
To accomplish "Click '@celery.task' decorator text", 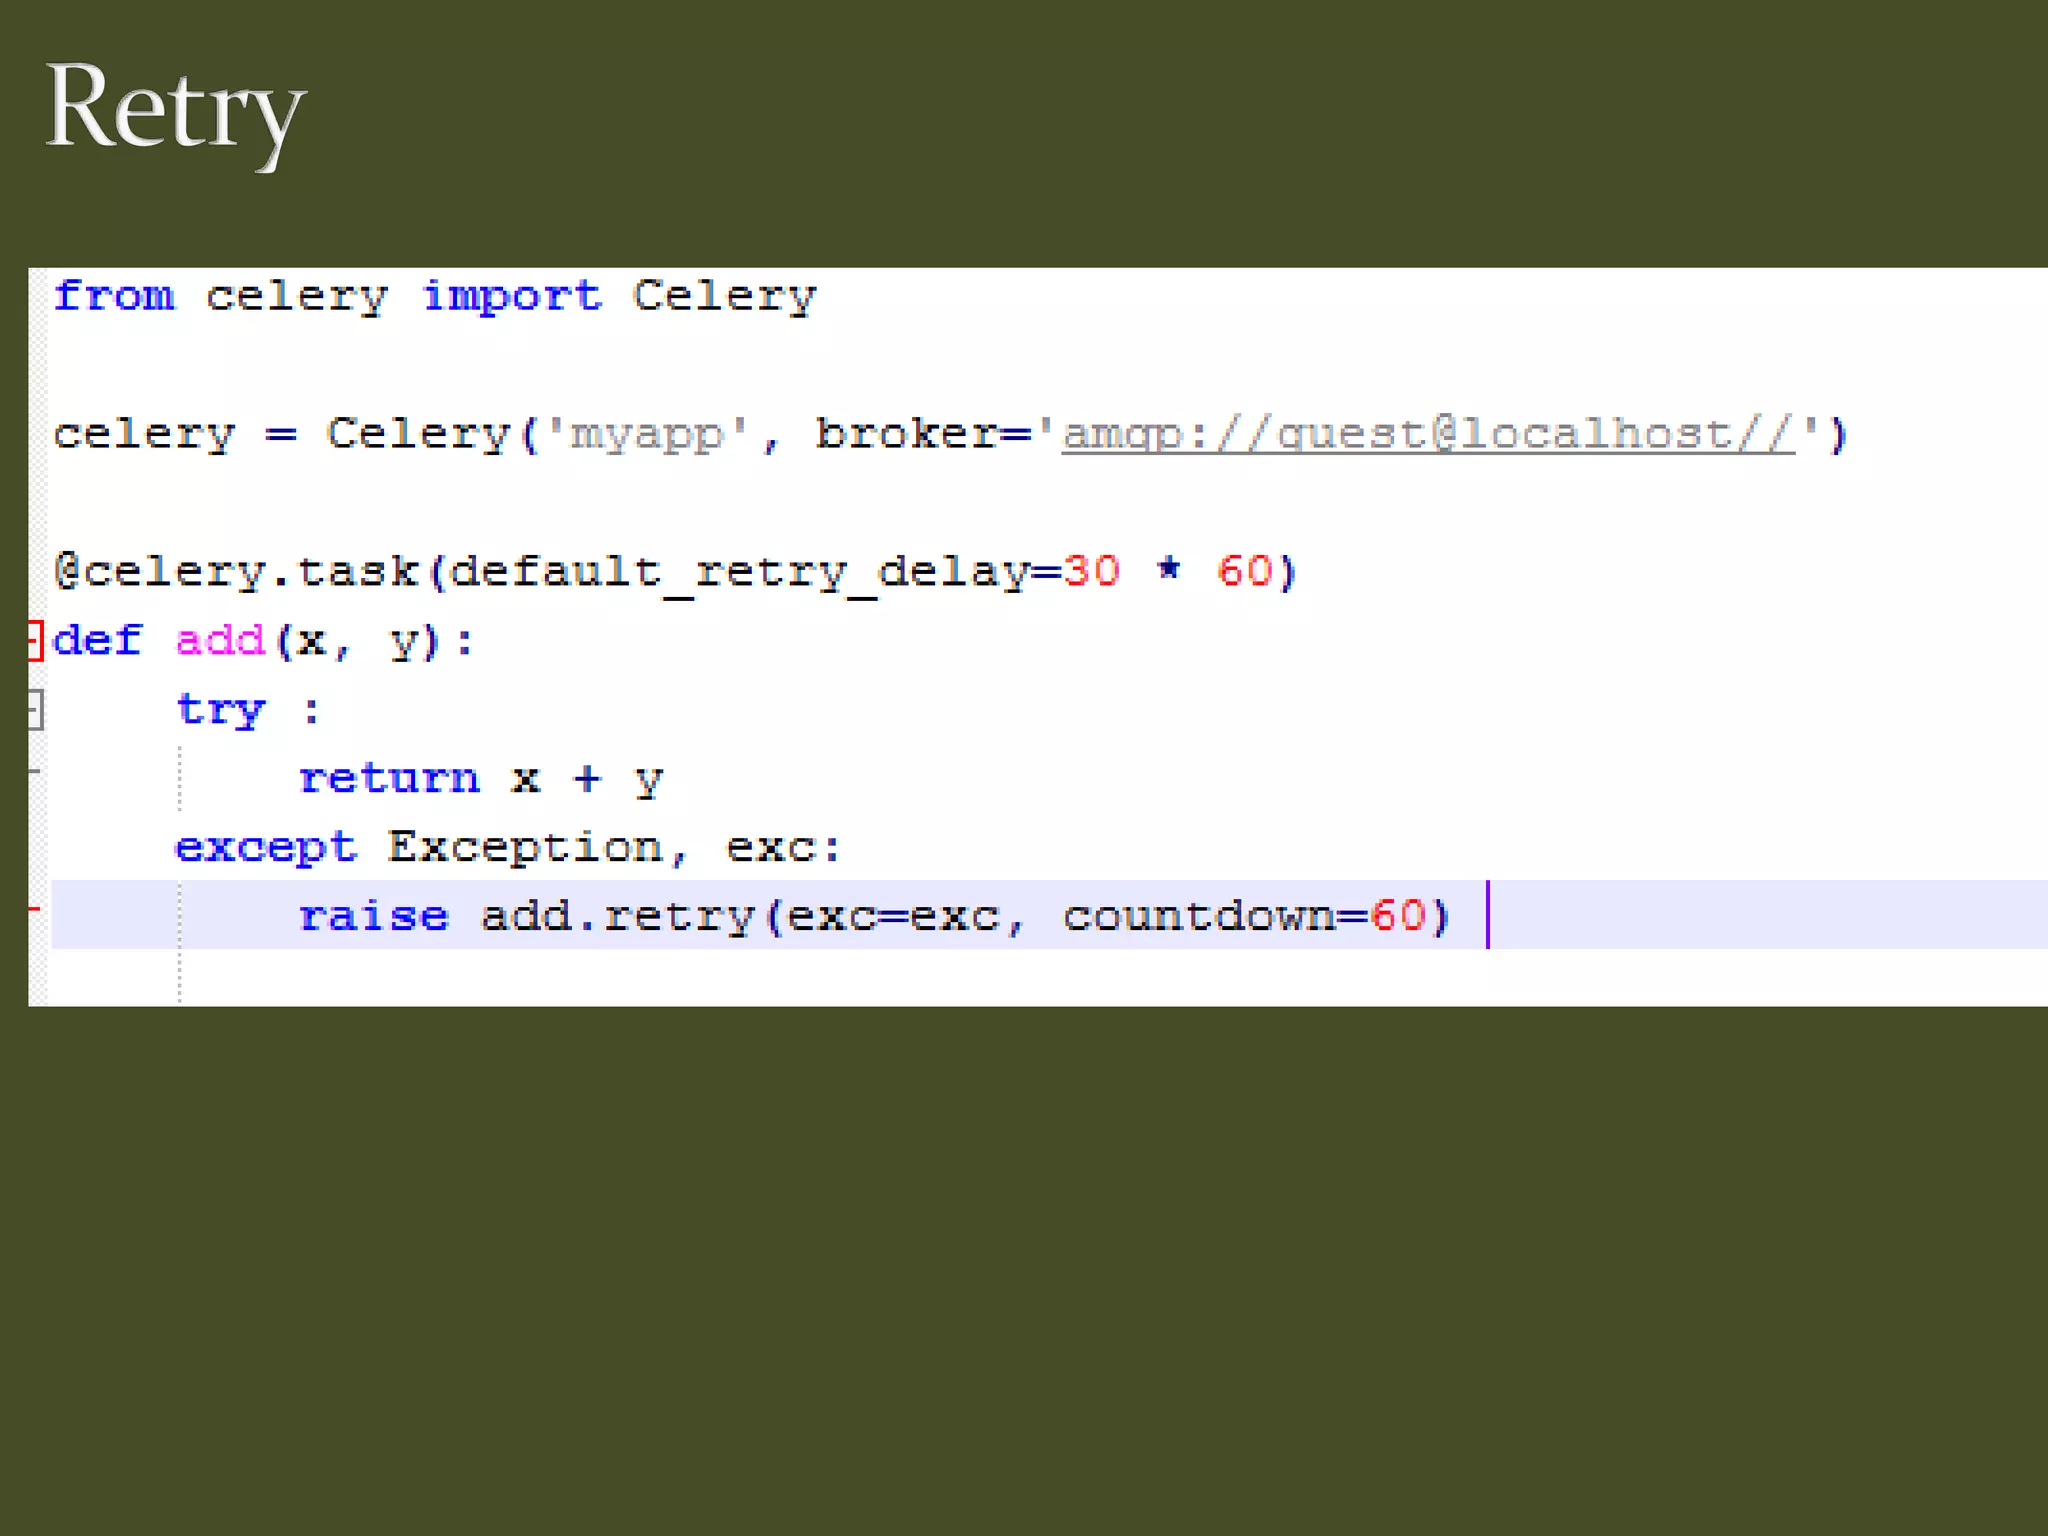I will coord(237,573).
